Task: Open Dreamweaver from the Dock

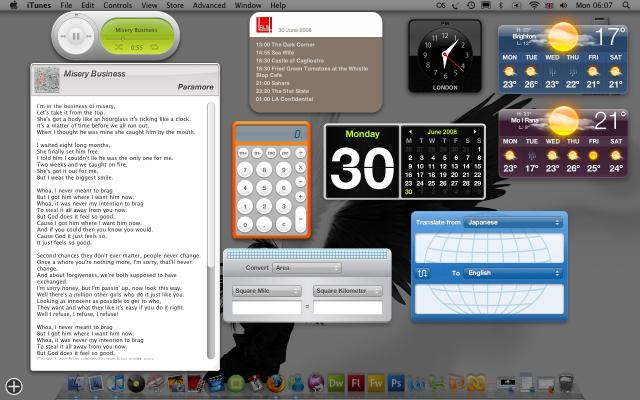Action: point(336,384)
